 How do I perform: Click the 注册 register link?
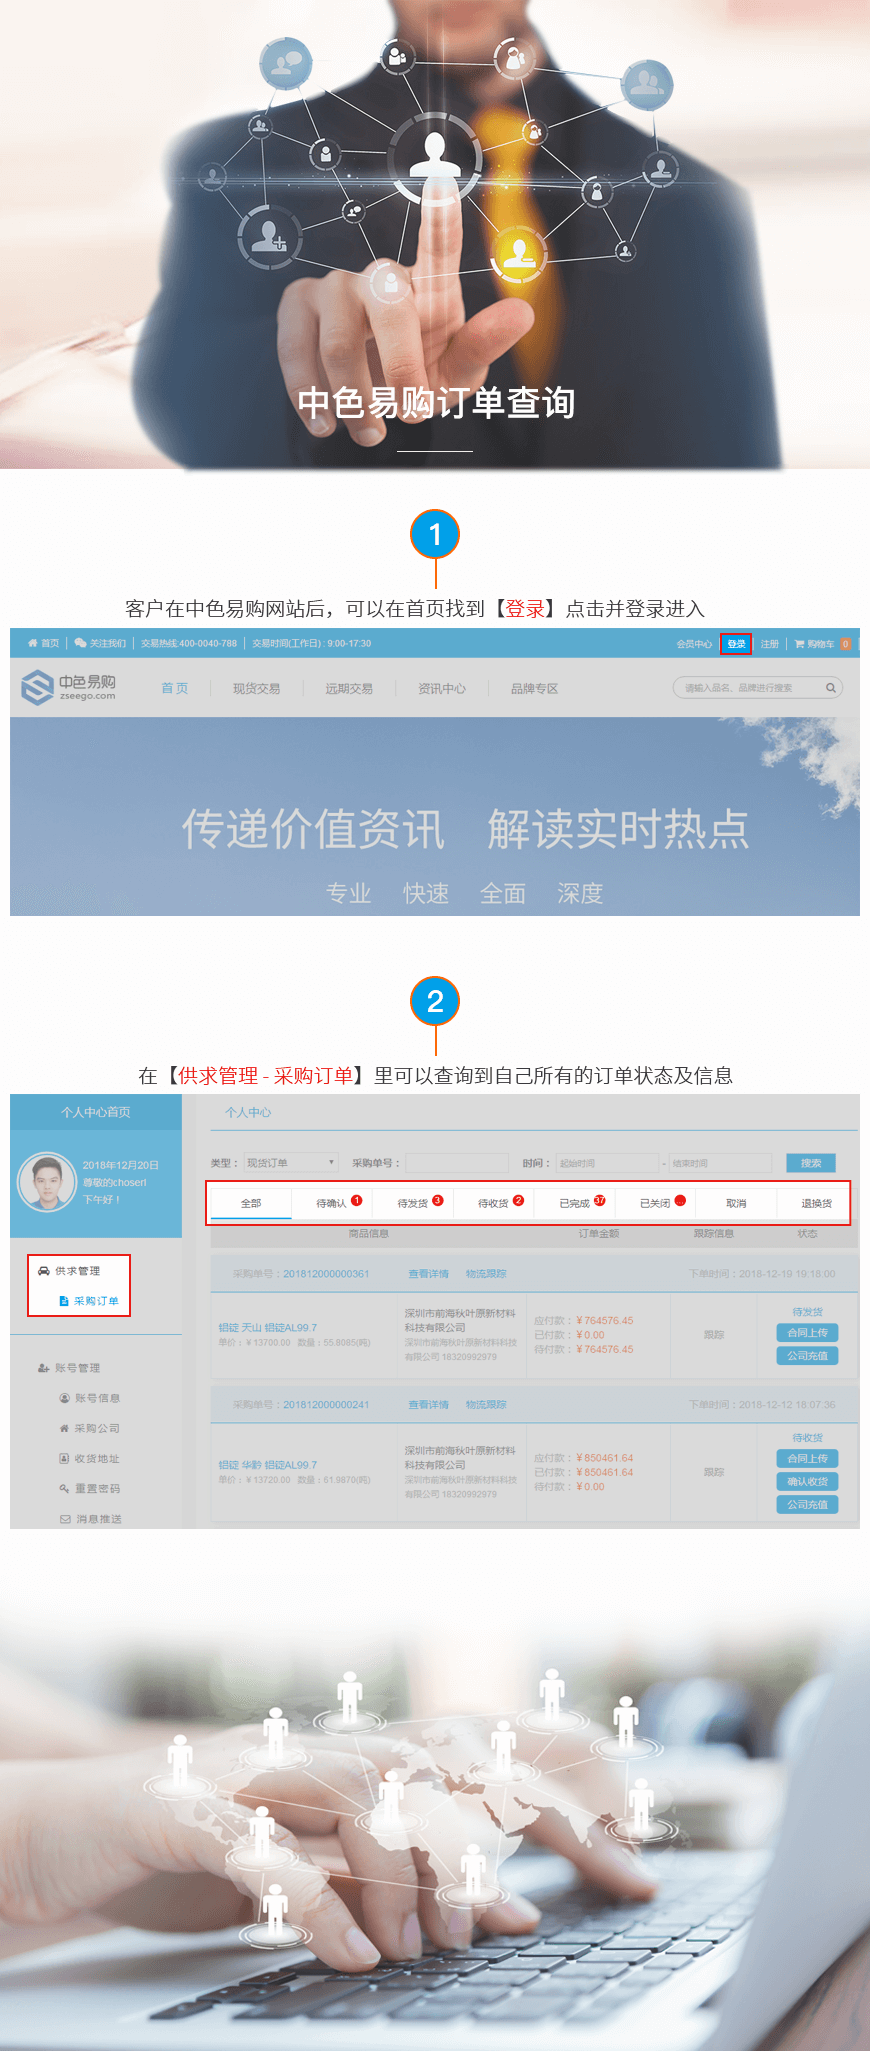pos(769,644)
